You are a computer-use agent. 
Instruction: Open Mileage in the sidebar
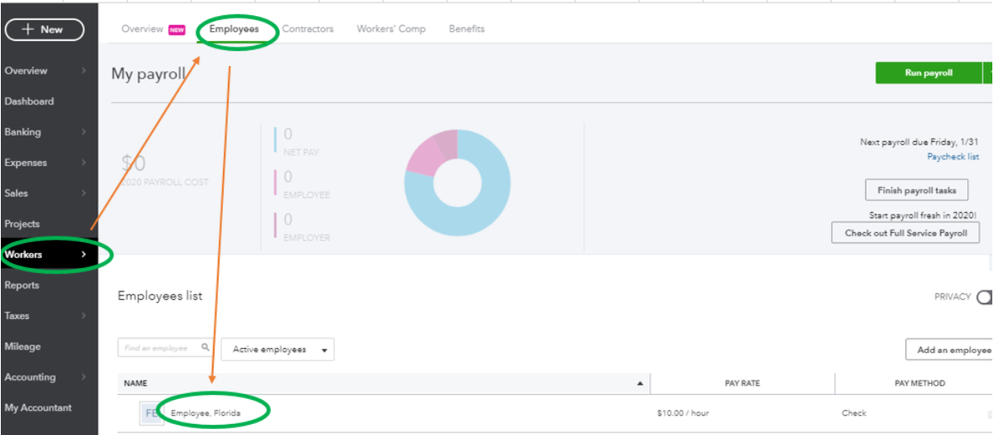click(22, 346)
